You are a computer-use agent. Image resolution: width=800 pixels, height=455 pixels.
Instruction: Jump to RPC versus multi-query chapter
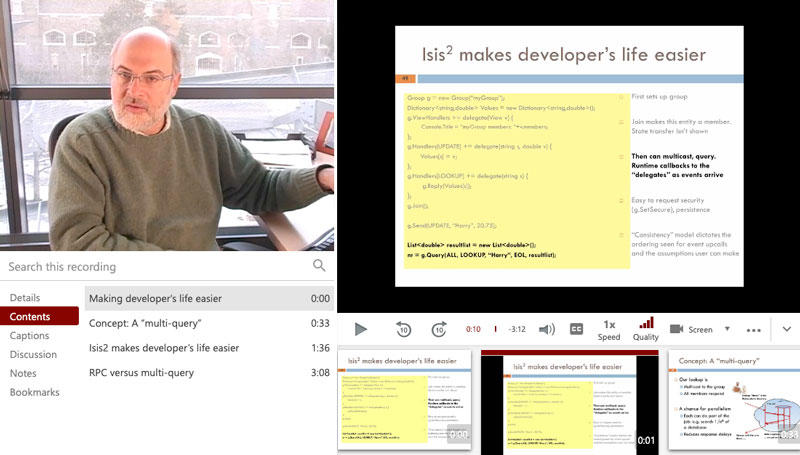click(141, 373)
